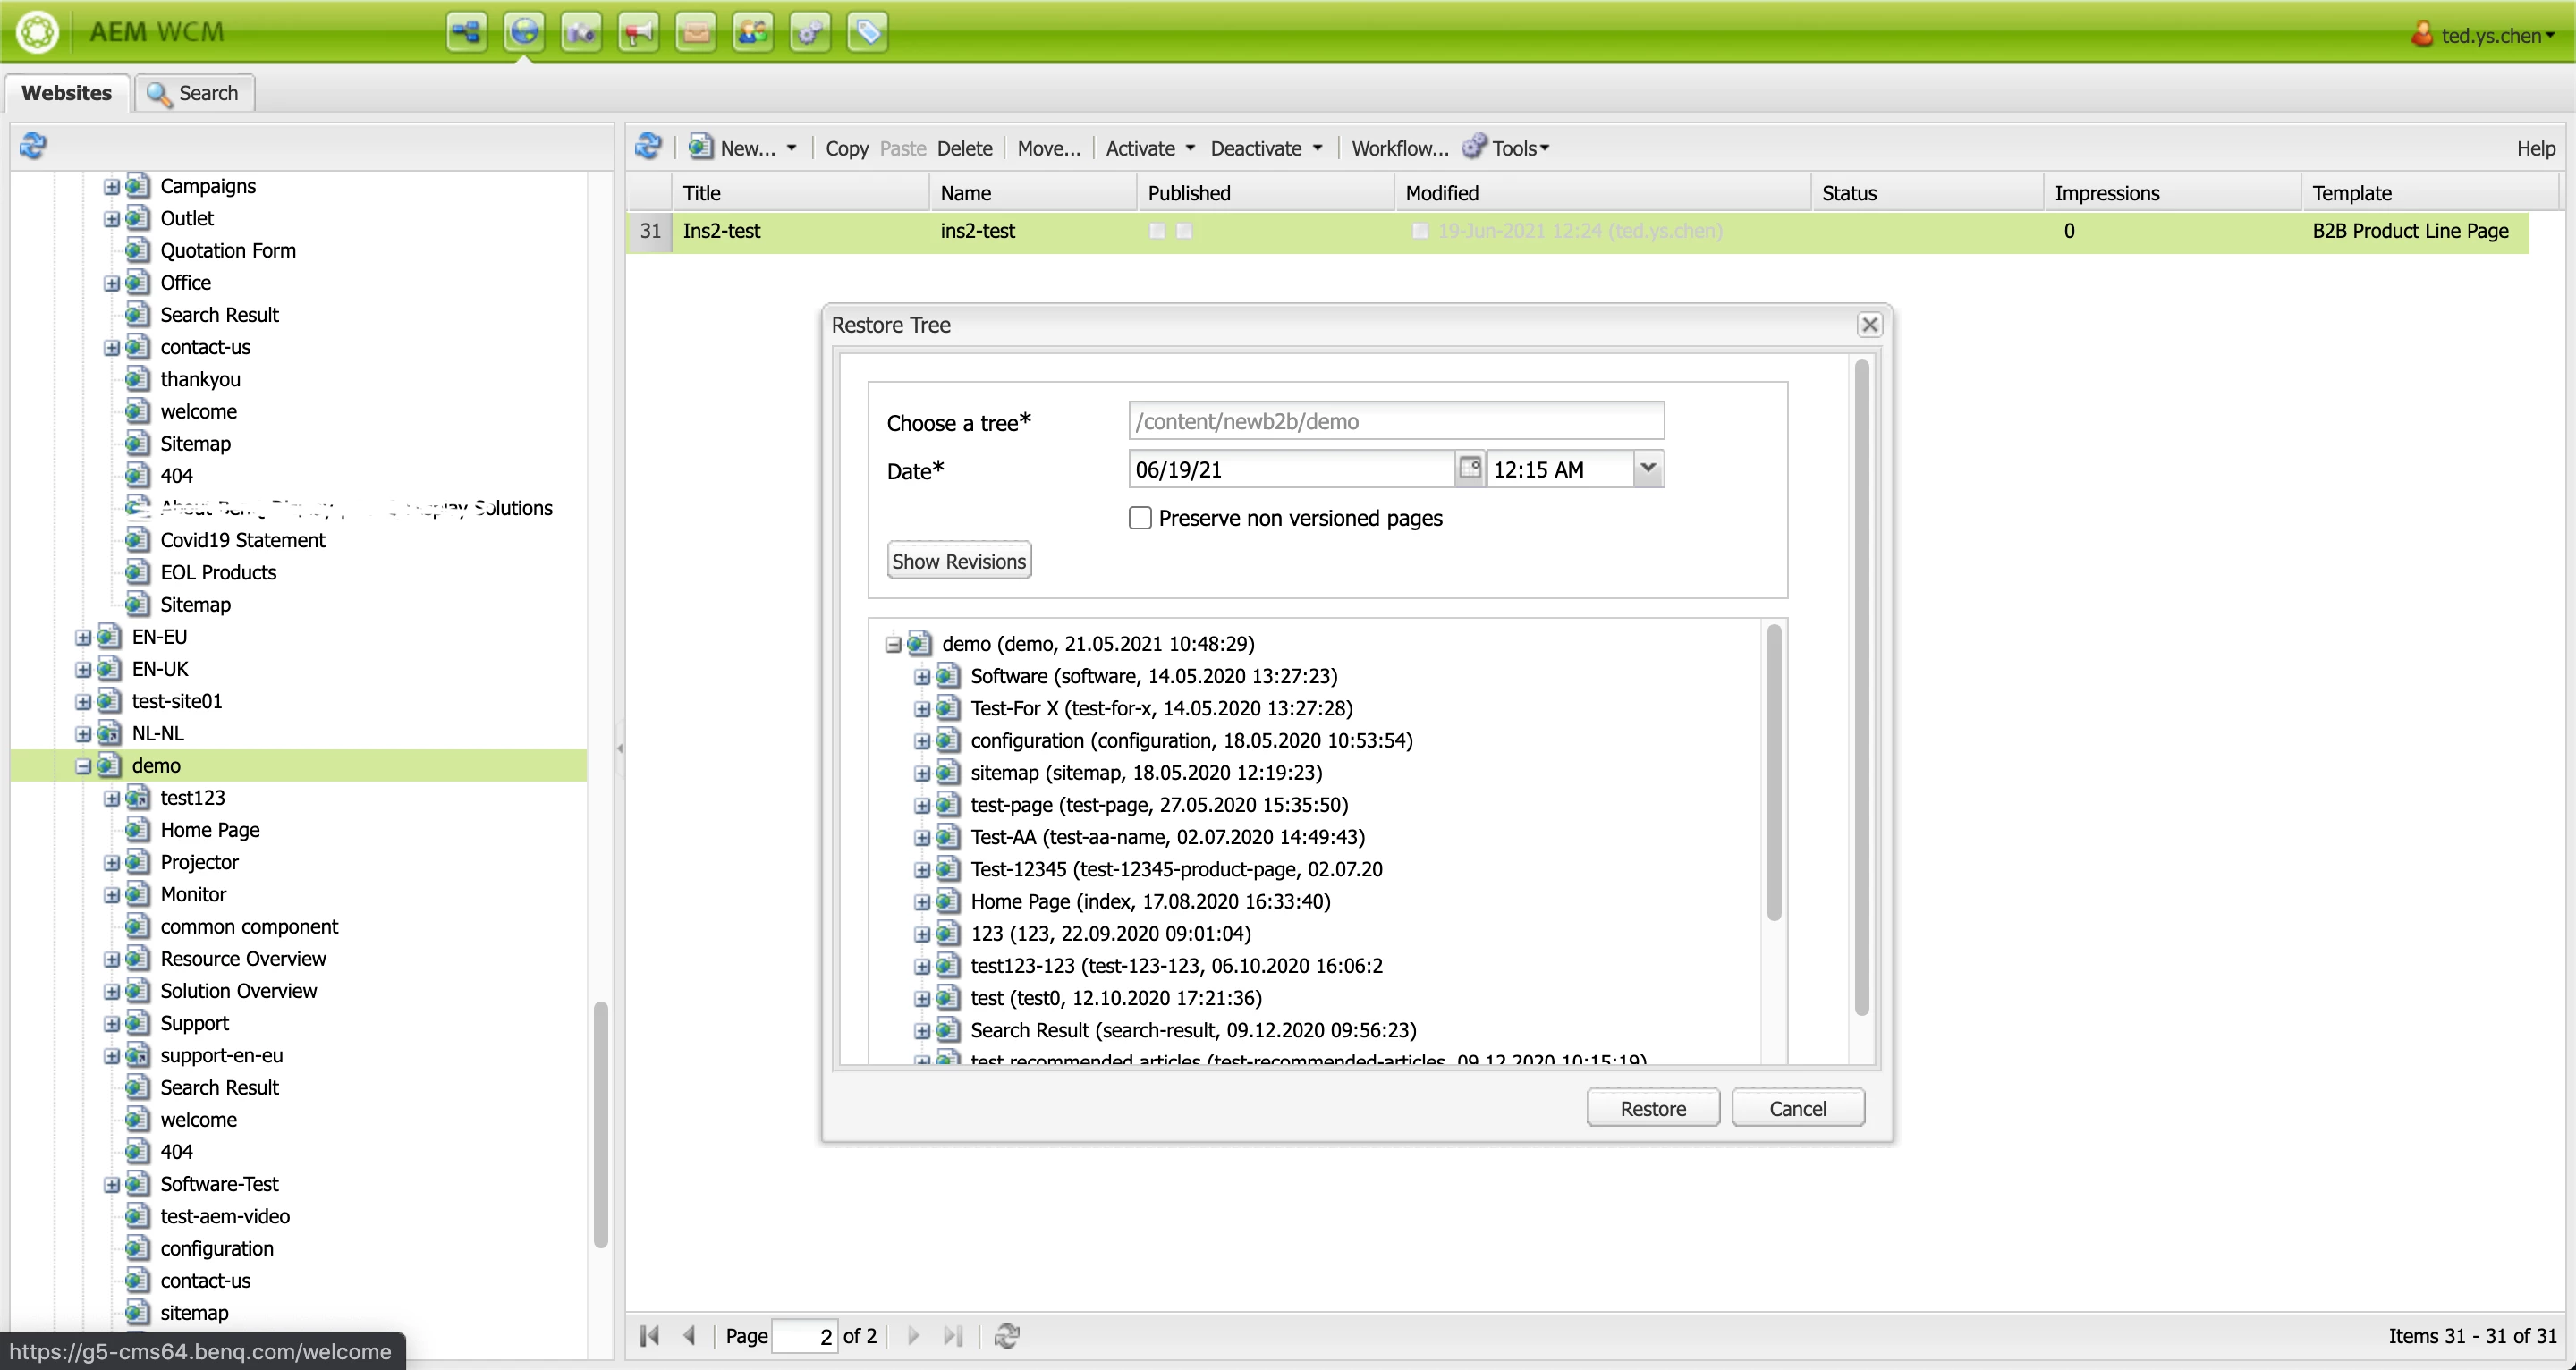2576x1370 pixels.
Task: Refresh the left site tree panel
Action: pos(33,146)
